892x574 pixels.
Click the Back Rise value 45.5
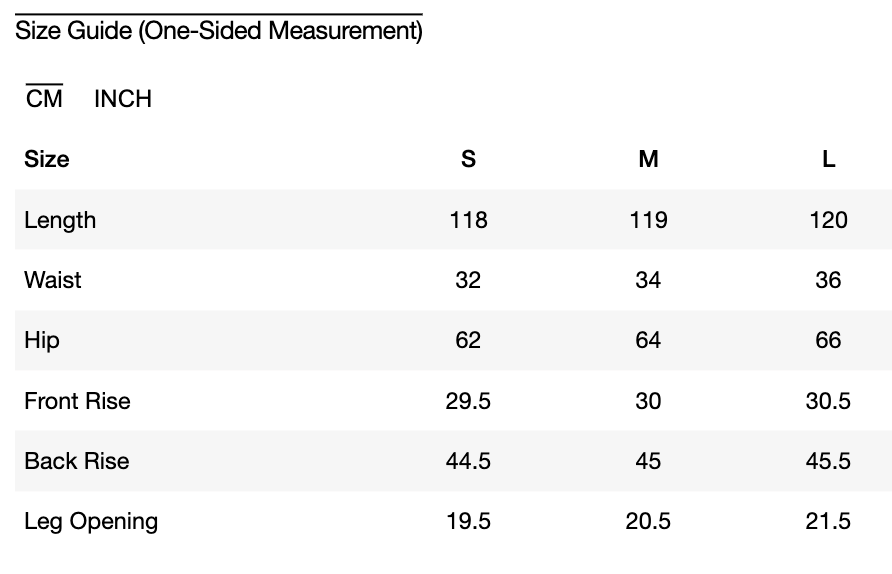pos(828,461)
